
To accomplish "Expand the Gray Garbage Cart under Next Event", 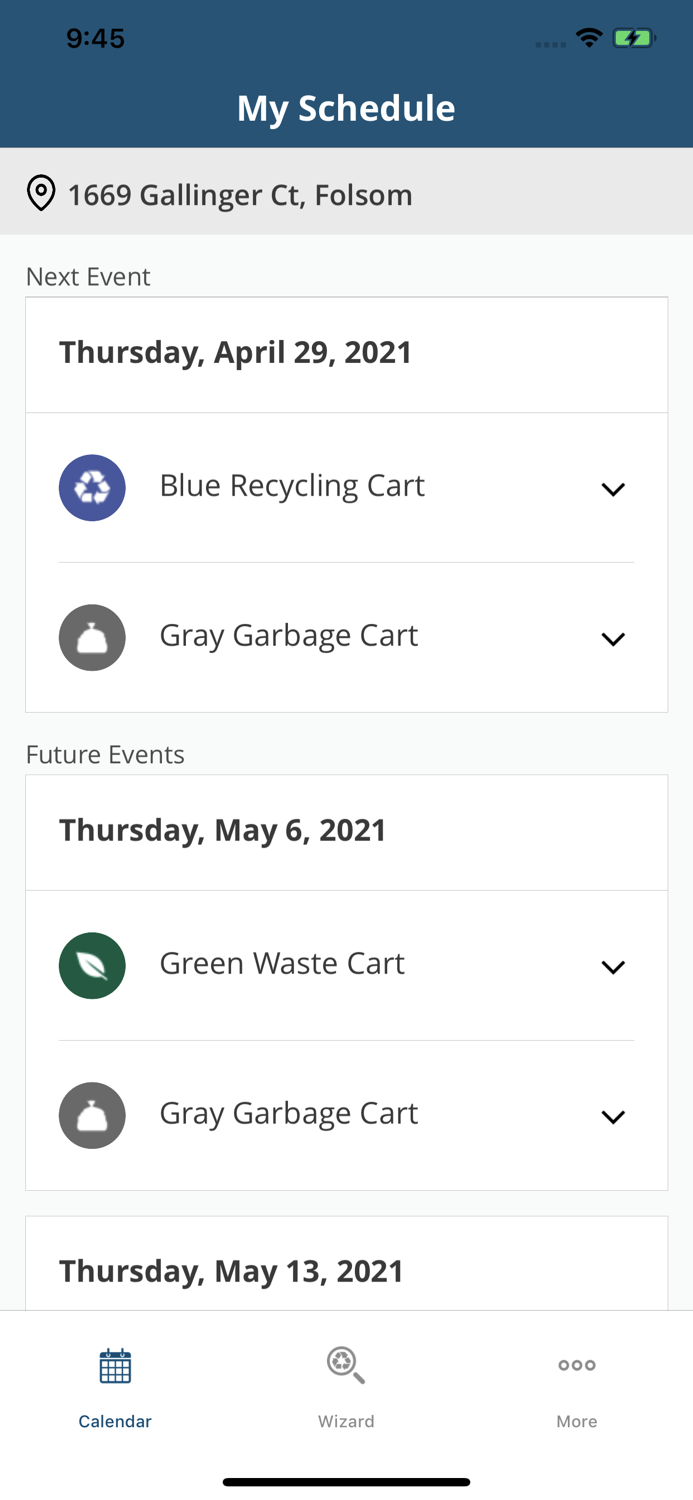I will [x=614, y=638].
